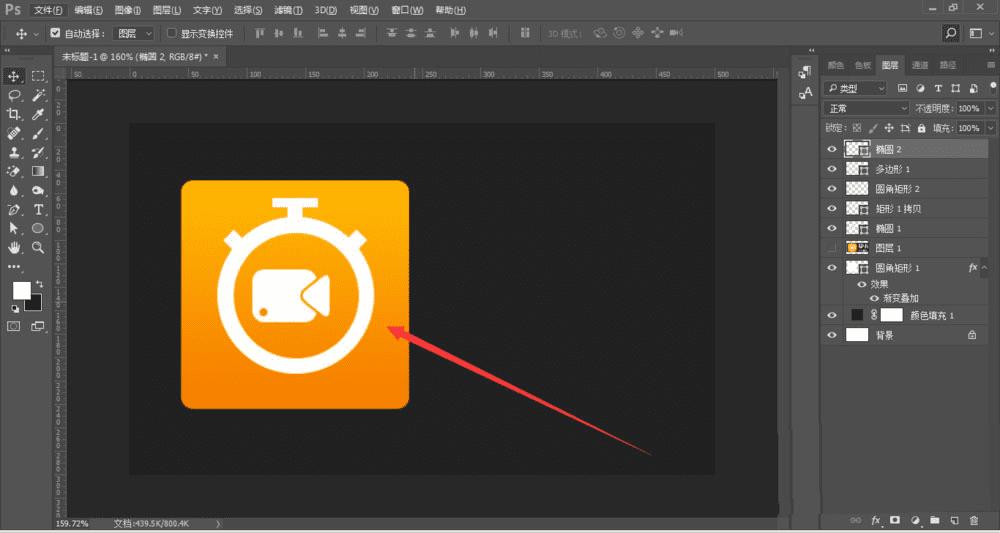Select the Ellipse shape tool
Screen dimensions: 1000x533
(x=38, y=228)
